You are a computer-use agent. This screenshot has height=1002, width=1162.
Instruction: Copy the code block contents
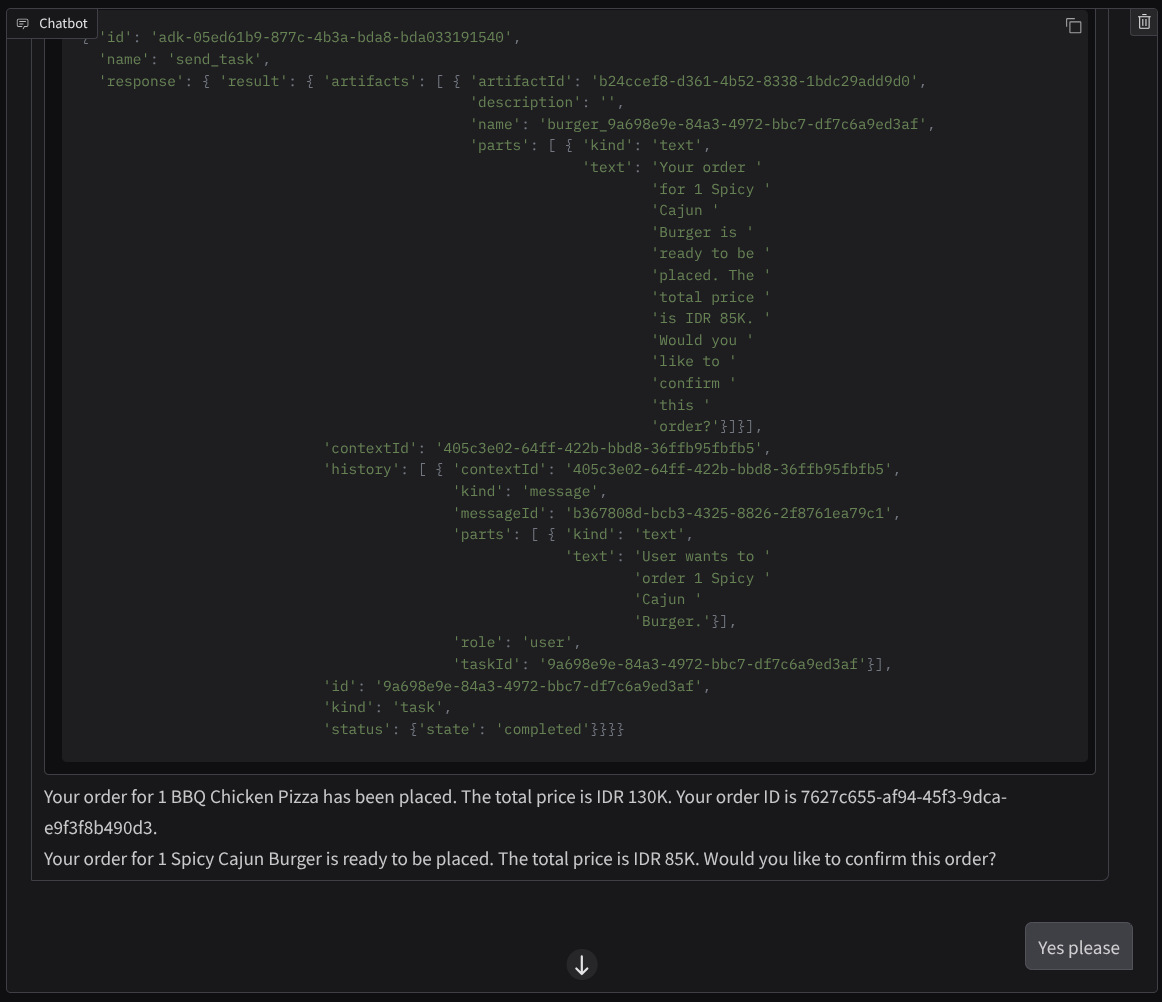(1073, 26)
